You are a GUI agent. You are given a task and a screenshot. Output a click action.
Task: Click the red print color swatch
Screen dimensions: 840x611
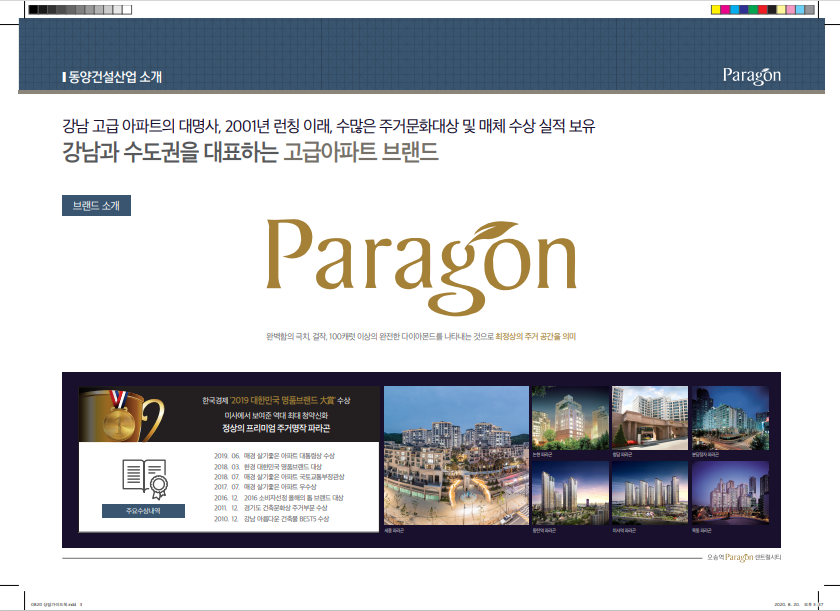tap(763, 10)
